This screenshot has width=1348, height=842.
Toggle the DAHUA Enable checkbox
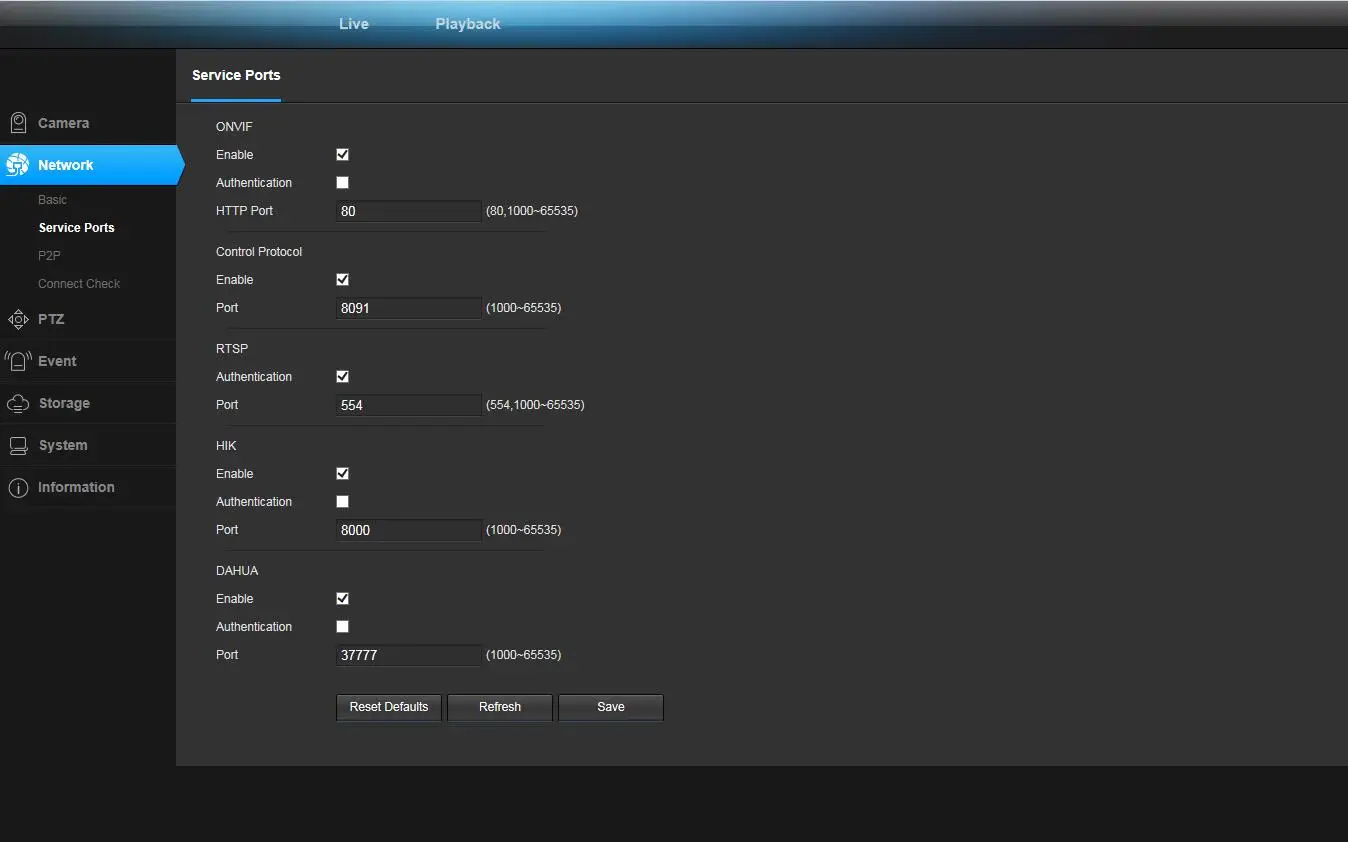342,599
